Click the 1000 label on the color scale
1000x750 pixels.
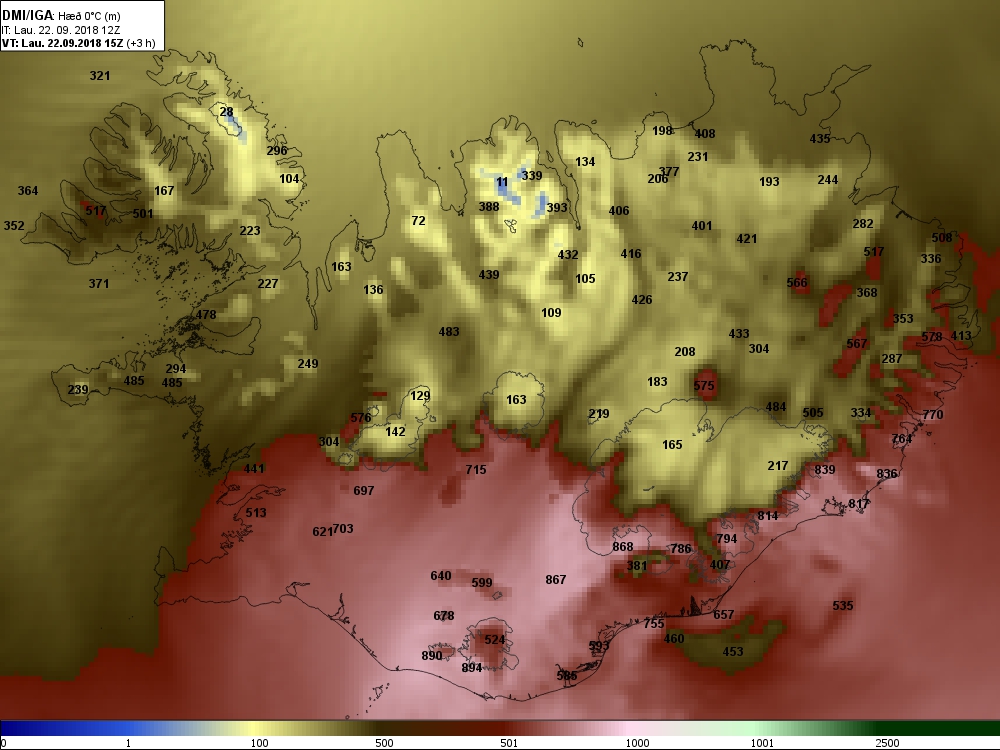coord(637,743)
